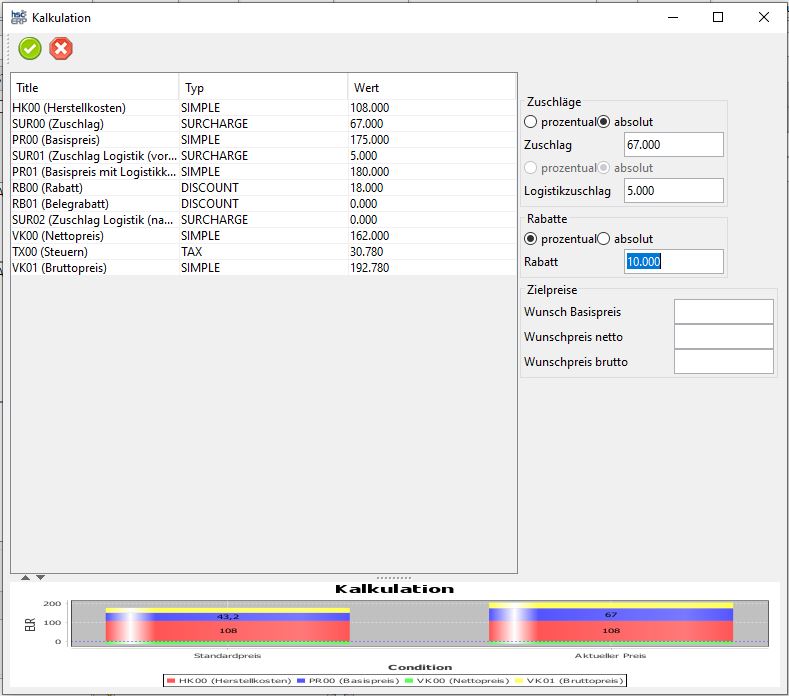Select prozentual radio for Zuschlag

coord(531,122)
